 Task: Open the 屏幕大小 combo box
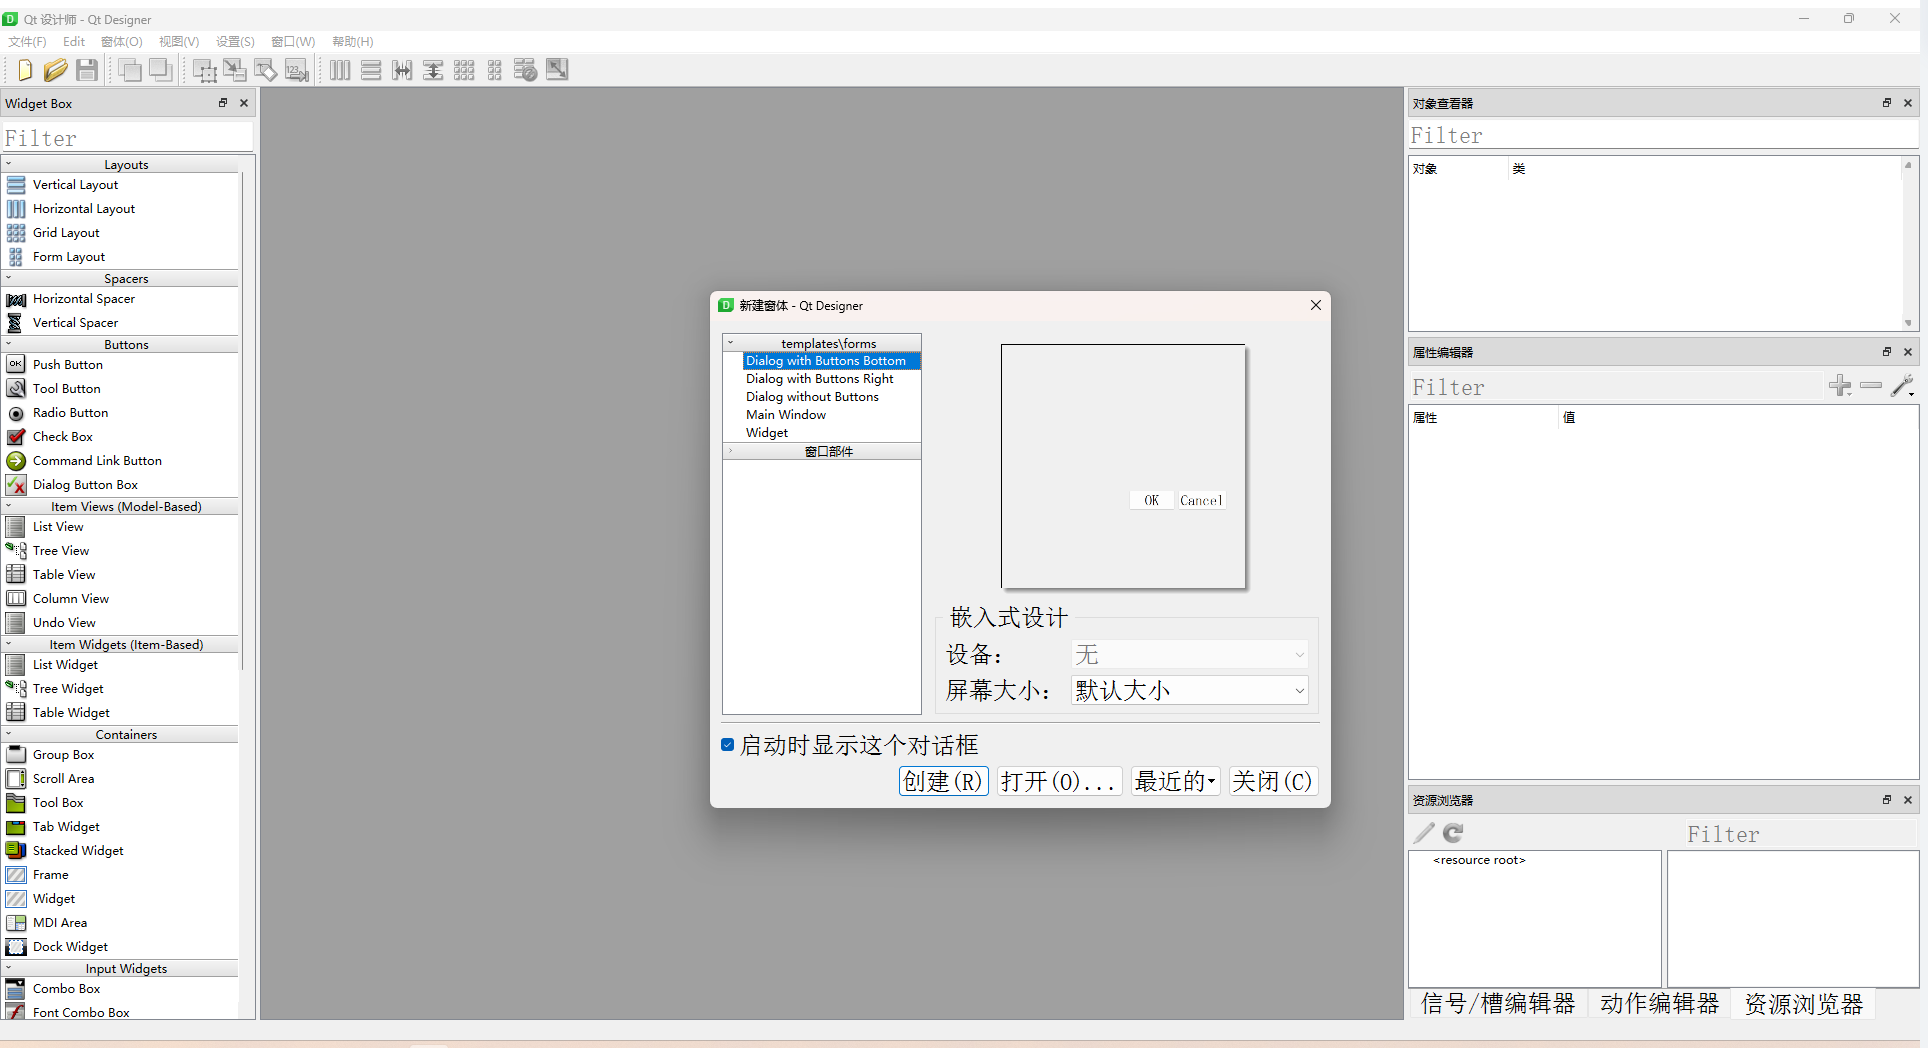coord(1190,690)
